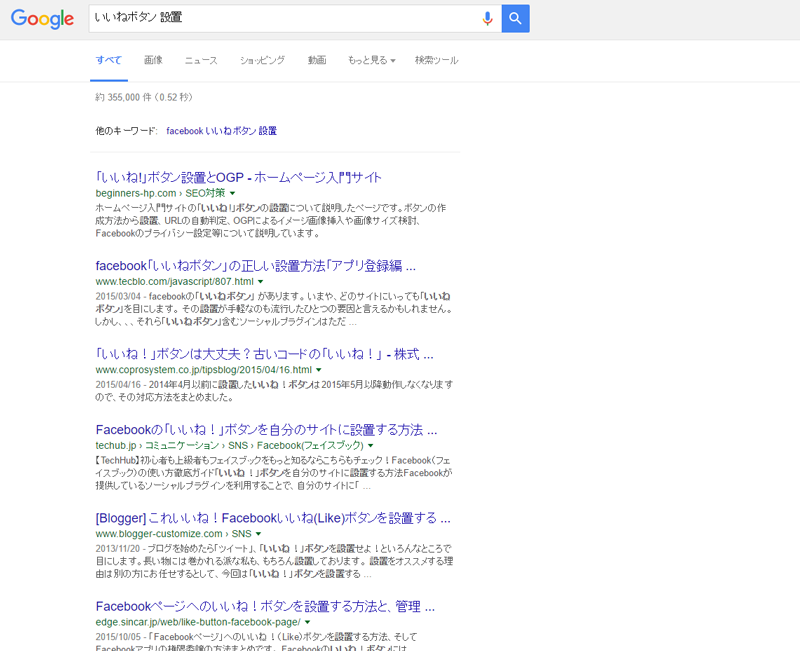The height and width of the screenshot is (651, 800).
Task: Open result 「いいね！」ボタンは大丈夫？古いコード
Action: (x=264, y=354)
